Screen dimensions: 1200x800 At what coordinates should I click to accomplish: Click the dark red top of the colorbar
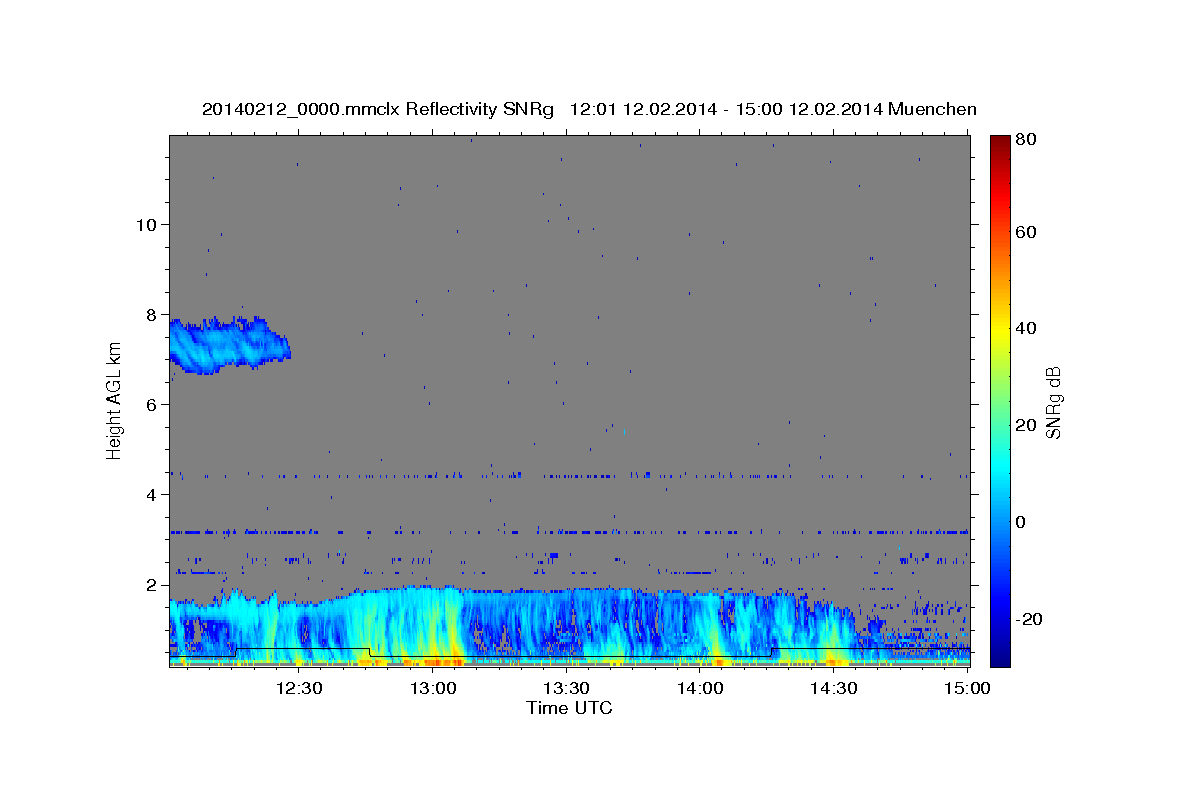point(1000,145)
